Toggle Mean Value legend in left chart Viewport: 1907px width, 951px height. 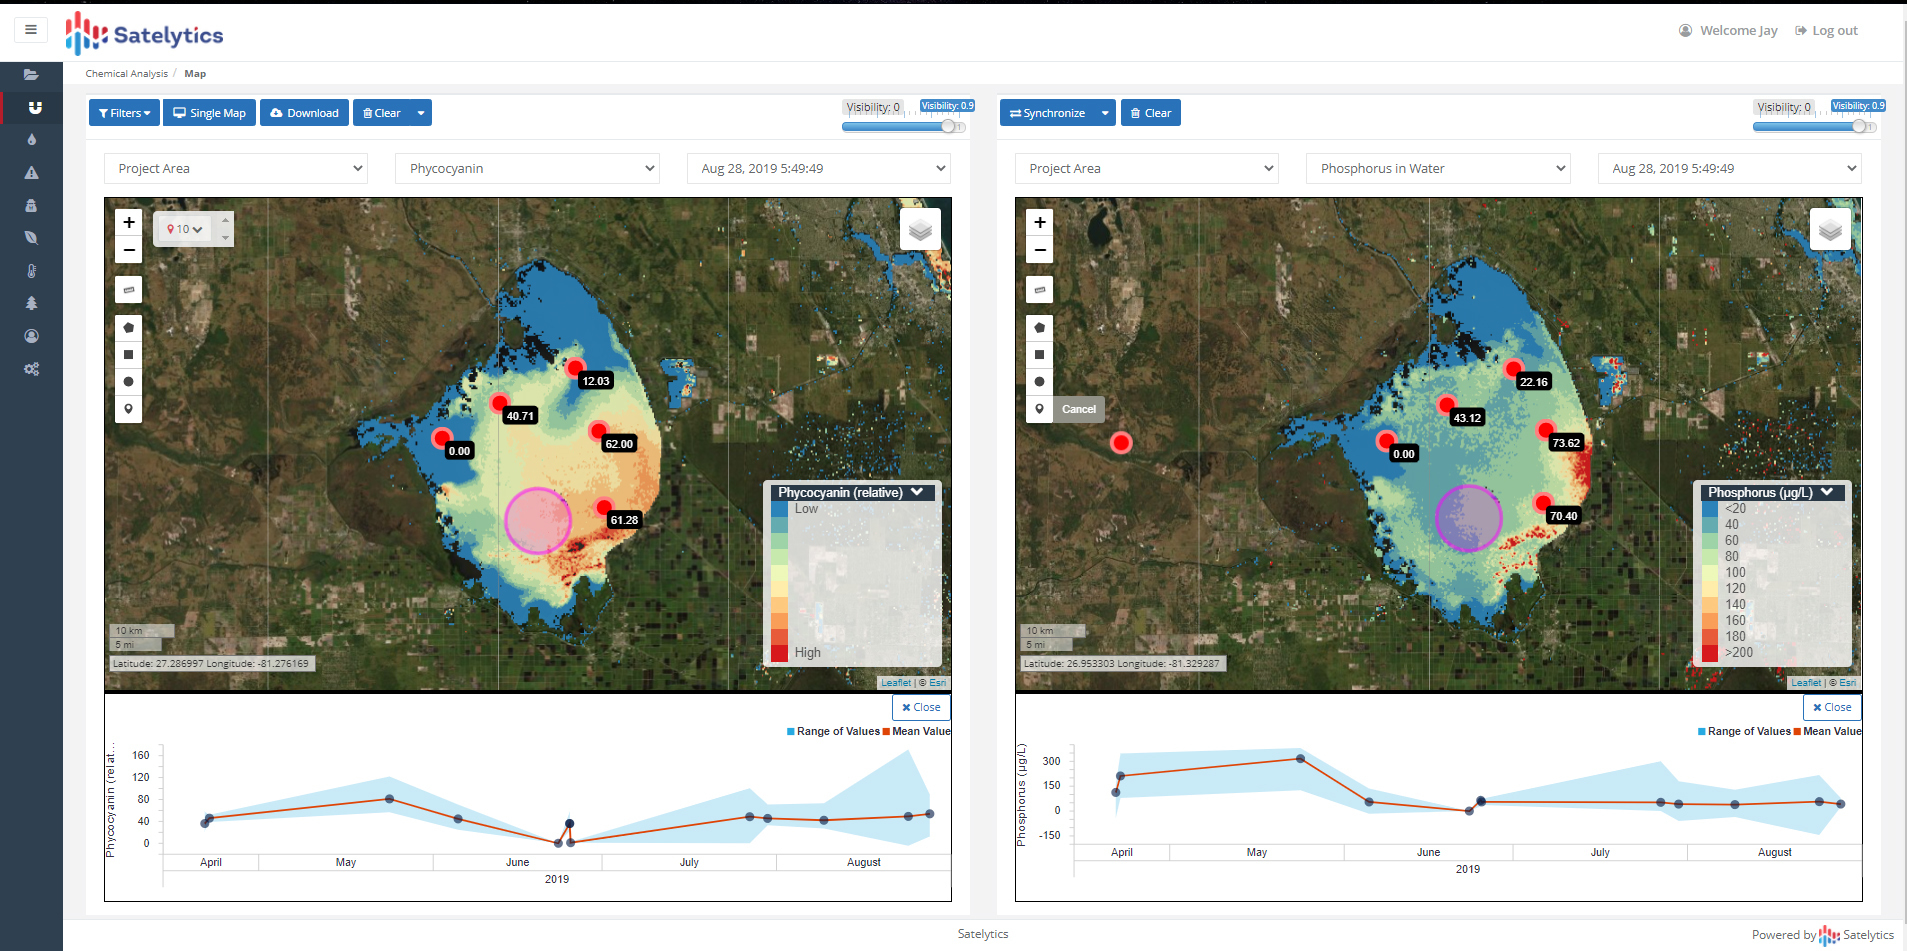tap(916, 732)
